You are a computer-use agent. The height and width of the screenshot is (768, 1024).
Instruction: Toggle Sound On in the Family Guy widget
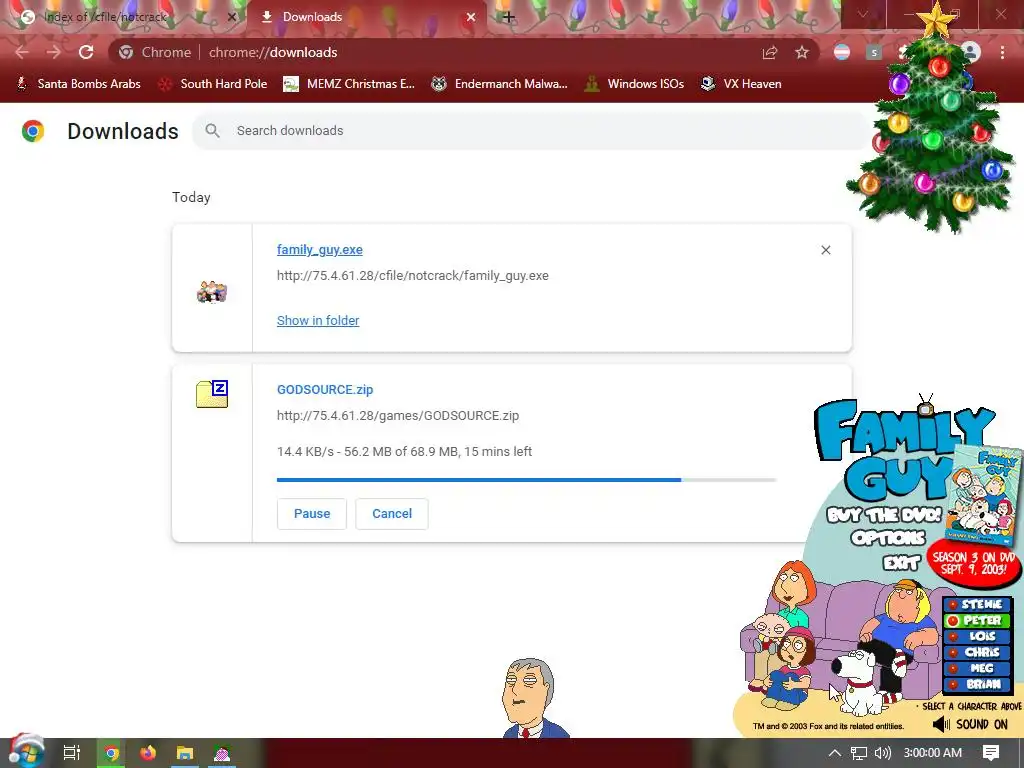click(970, 724)
